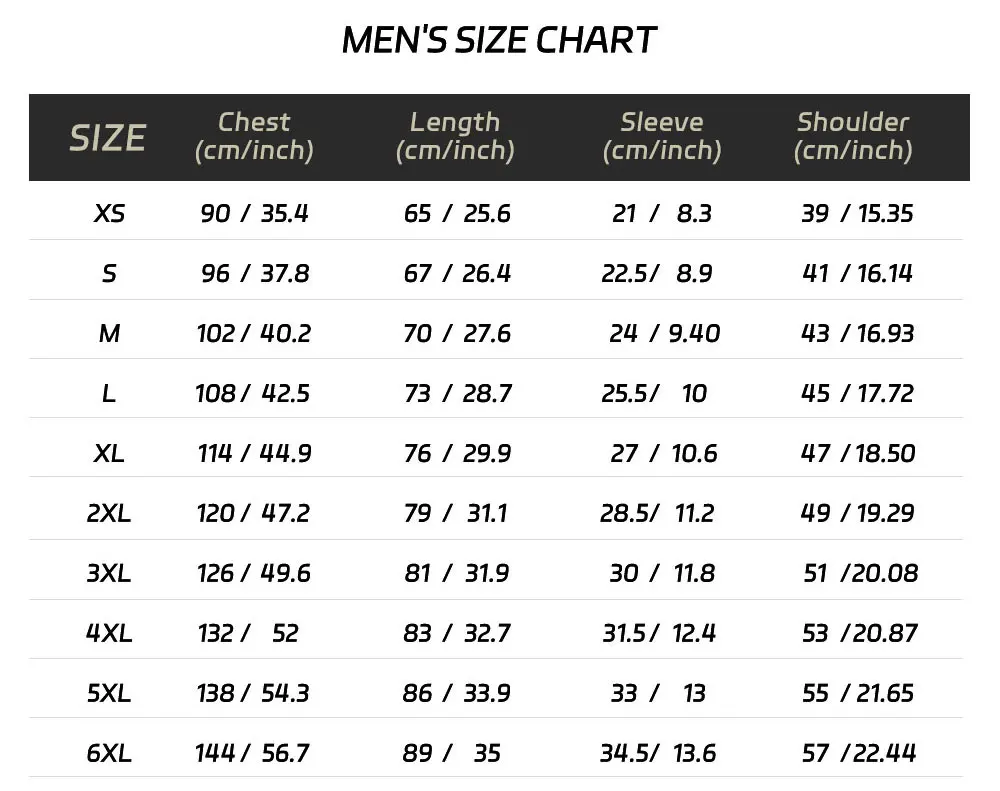Click the S size row label

pyautogui.click(x=109, y=273)
